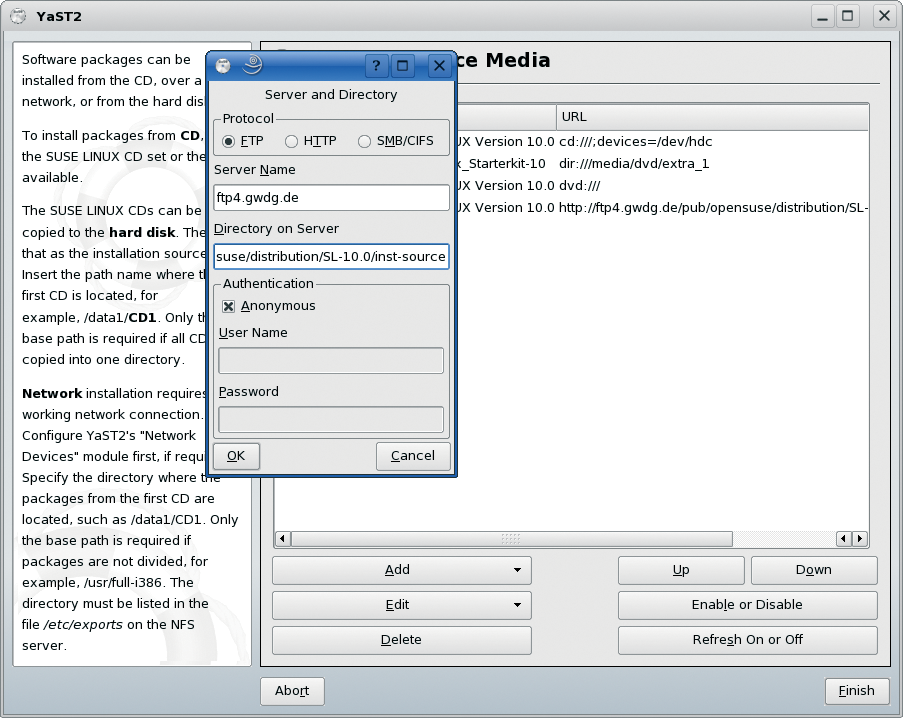This screenshot has height=718, width=903.
Task: Click the Server Name field with ftp4.gwdg.de
Action: click(x=331, y=197)
